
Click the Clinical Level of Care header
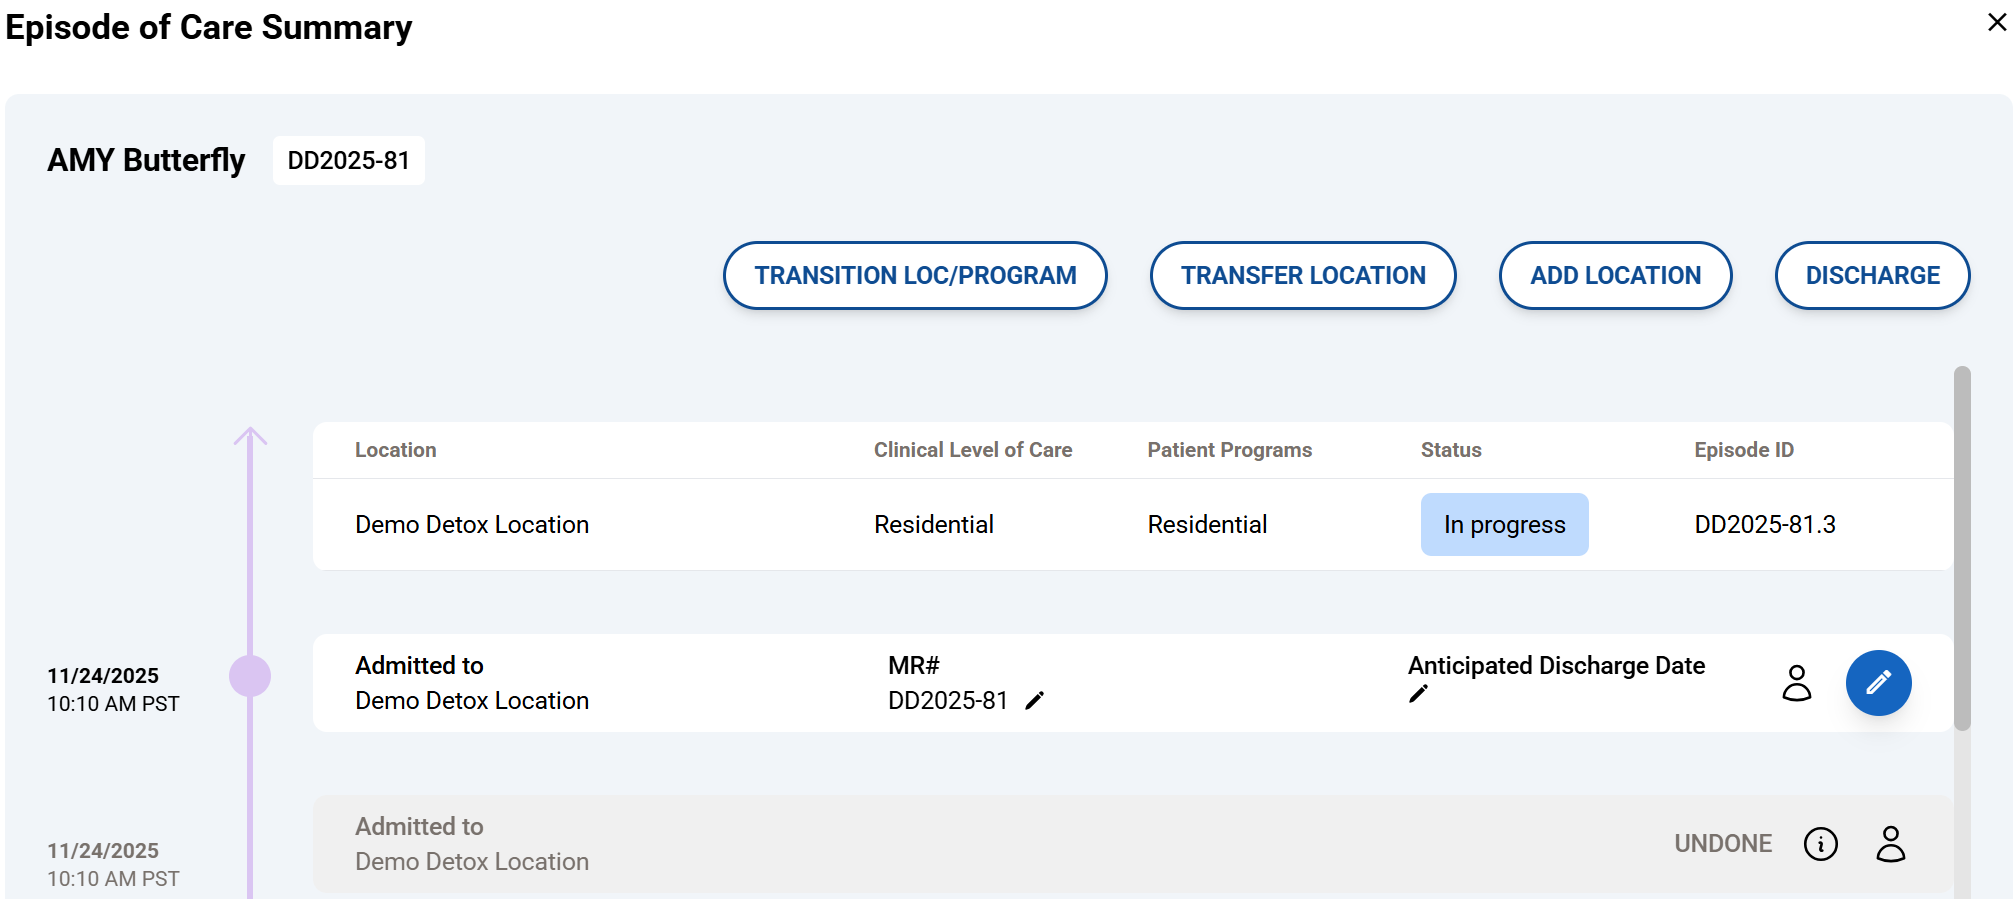[973, 450]
